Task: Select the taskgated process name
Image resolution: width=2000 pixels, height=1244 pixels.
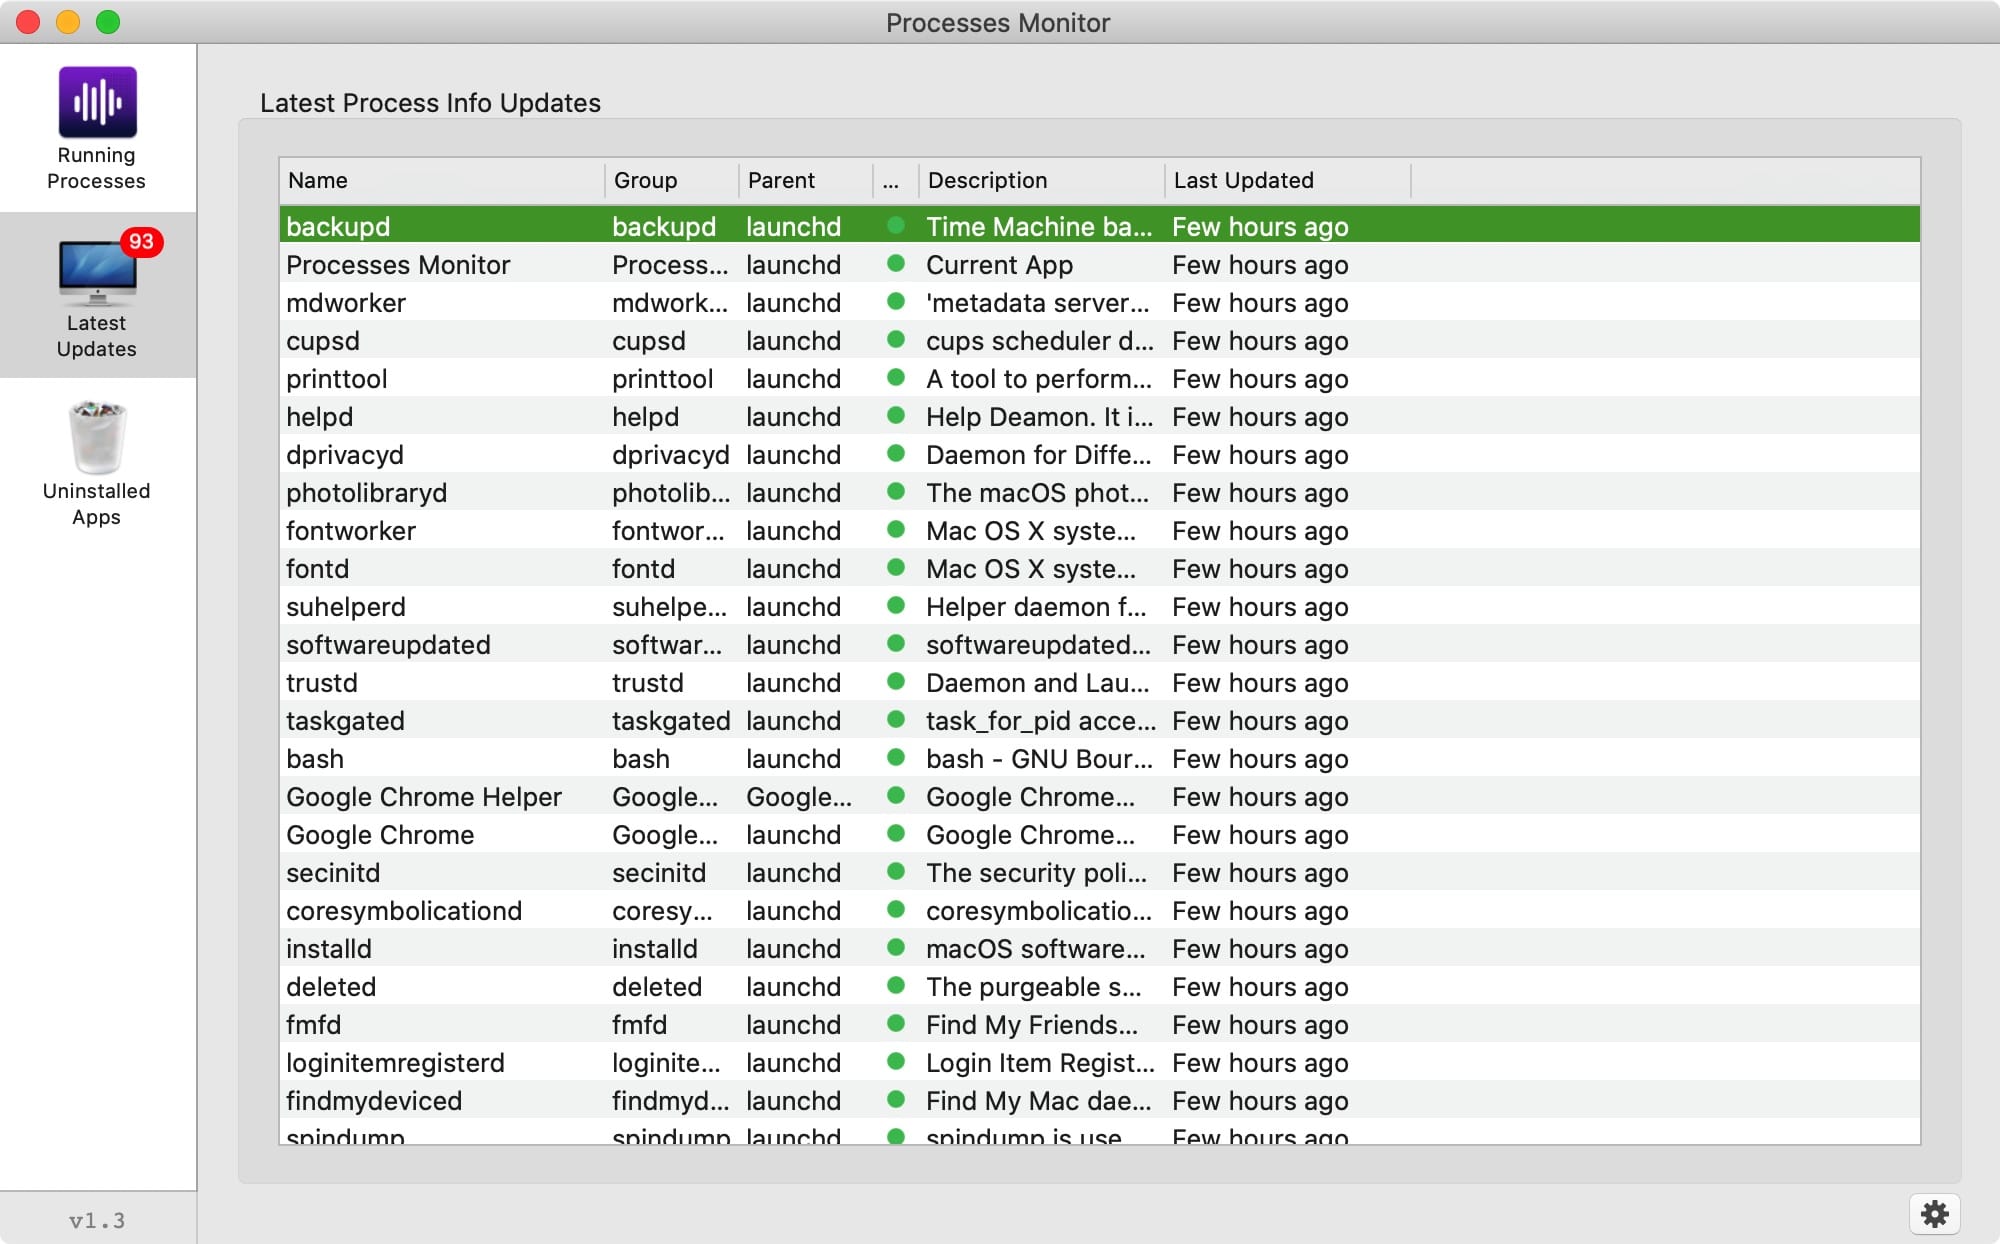Action: click(345, 721)
